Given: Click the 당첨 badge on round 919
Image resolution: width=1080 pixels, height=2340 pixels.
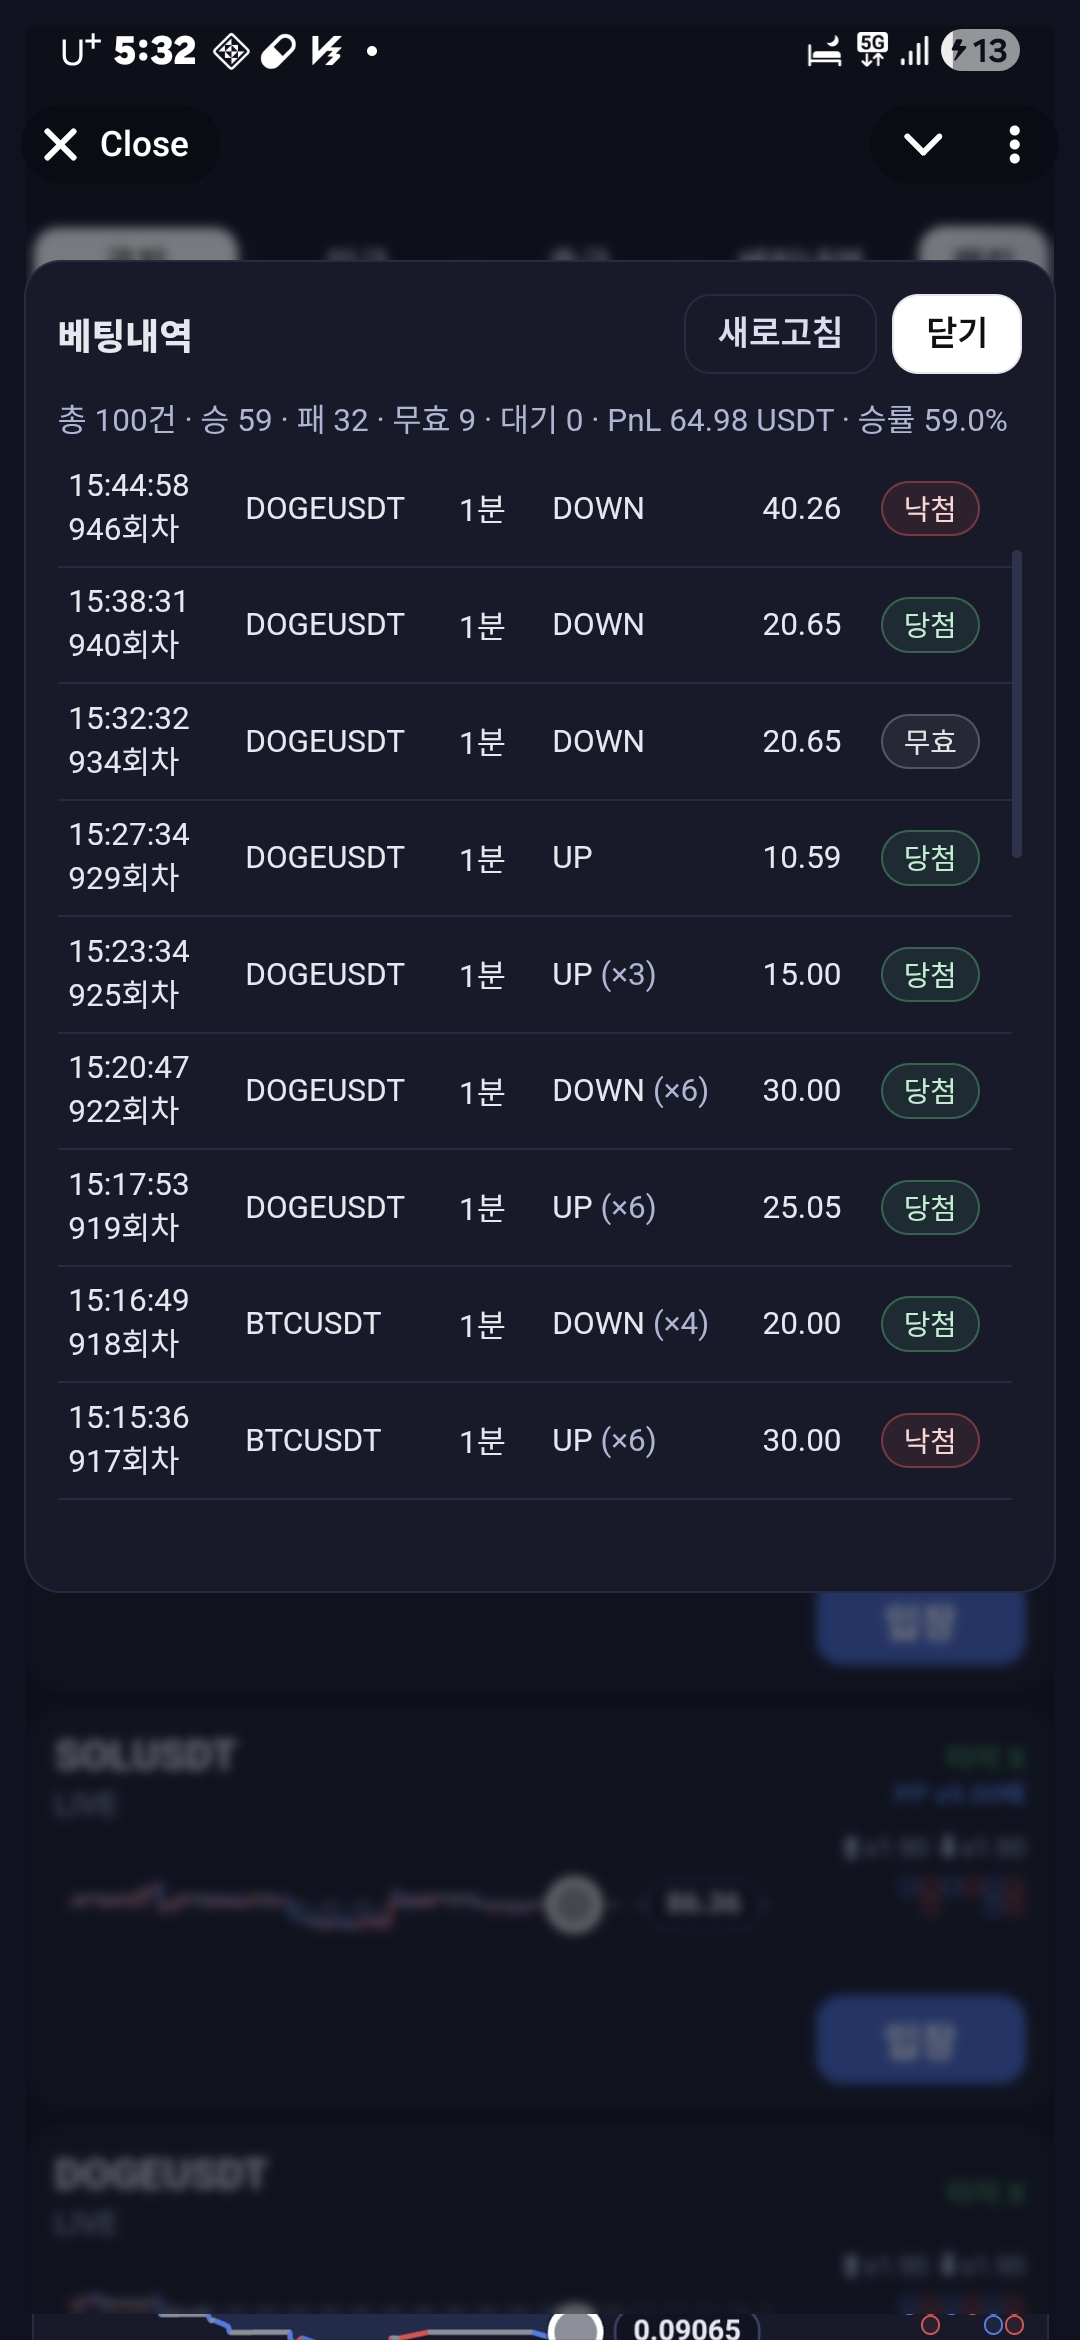Looking at the screenshot, I should [x=929, y=1208].
